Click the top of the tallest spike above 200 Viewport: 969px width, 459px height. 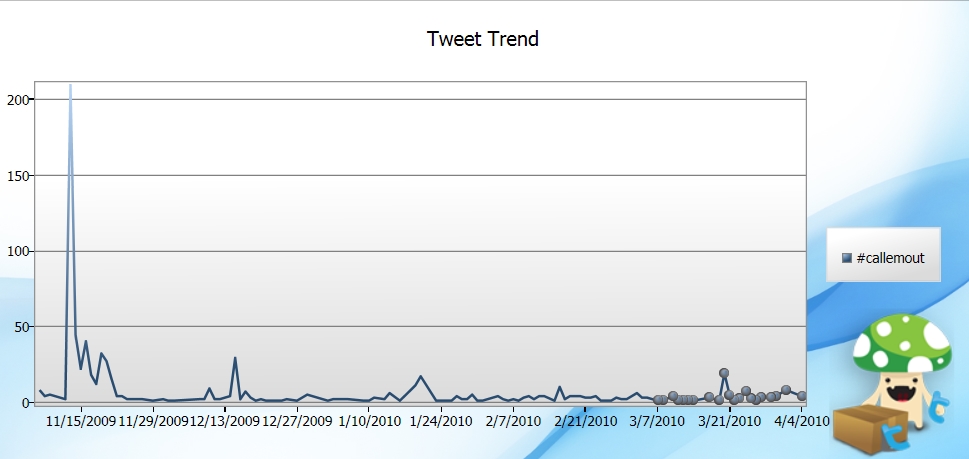(x=70, y=85)
